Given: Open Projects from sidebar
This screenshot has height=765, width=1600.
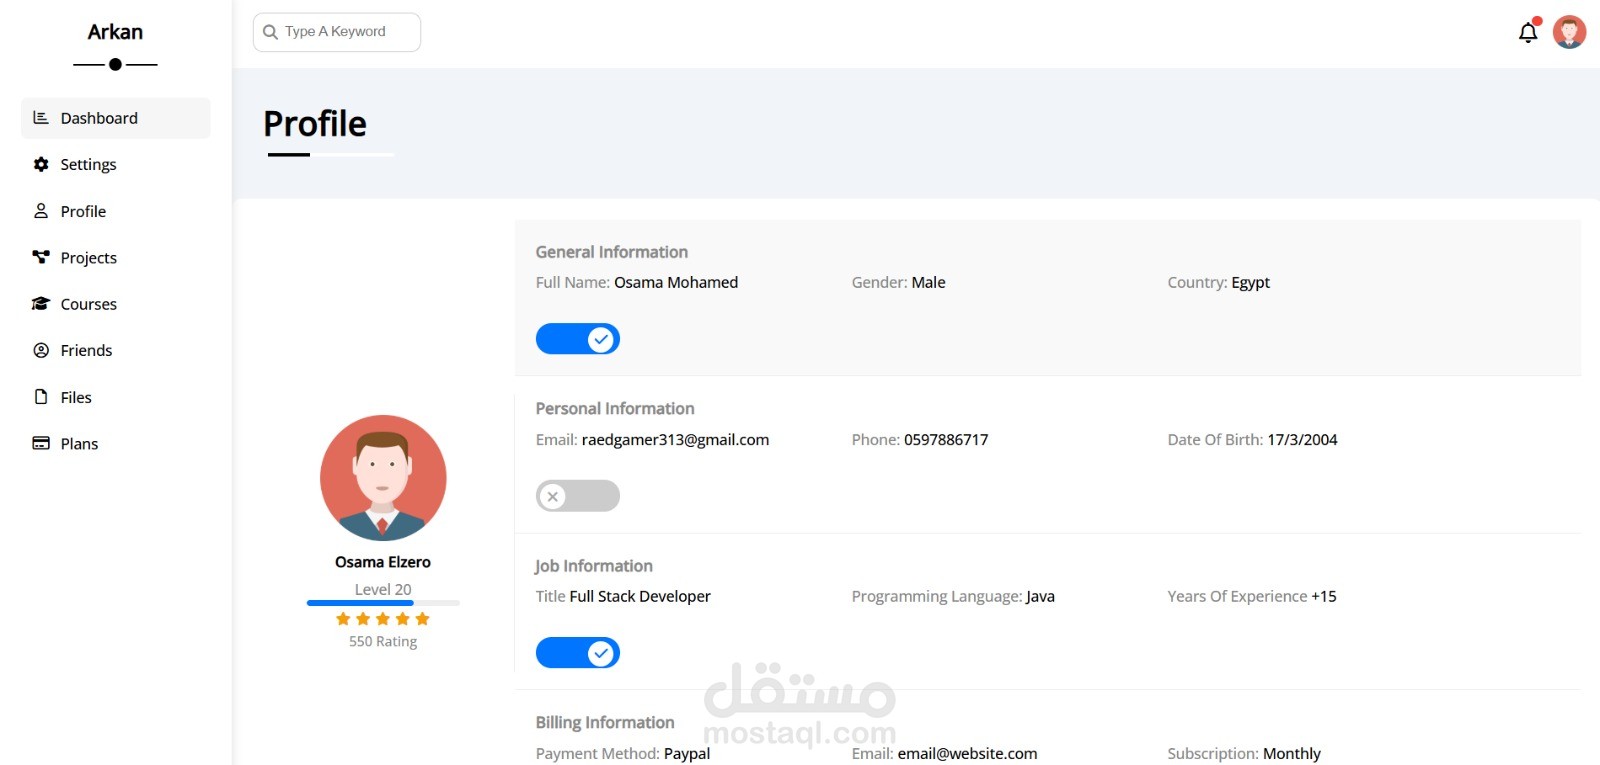Looking at the screenshot, I should pyautogui.click(x=116, y=257).
